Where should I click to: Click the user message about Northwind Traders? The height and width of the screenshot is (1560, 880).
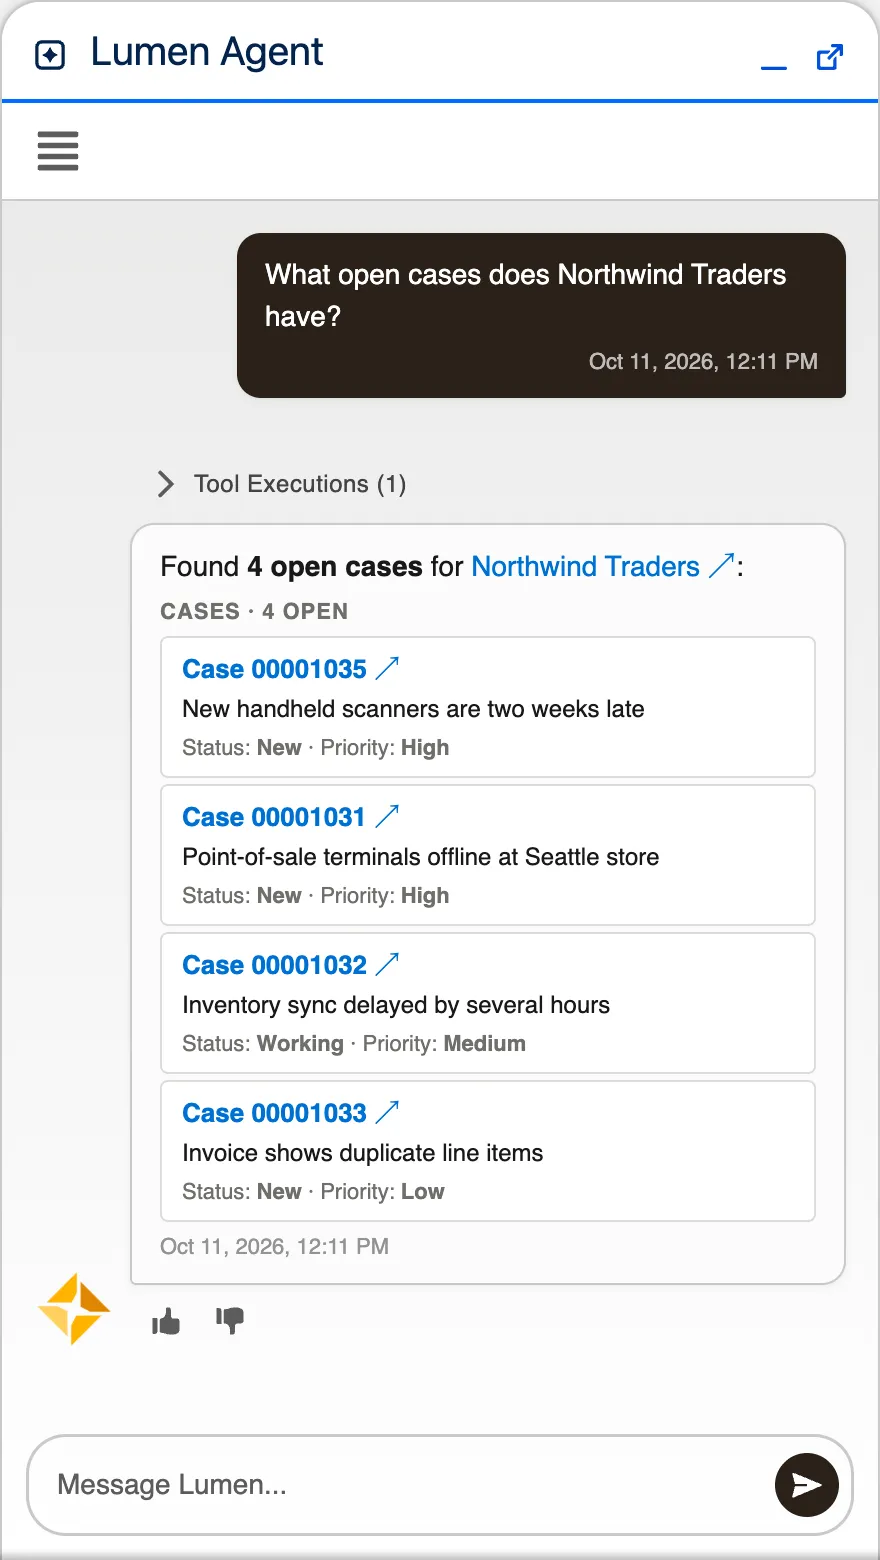click(x=541, y=315)
